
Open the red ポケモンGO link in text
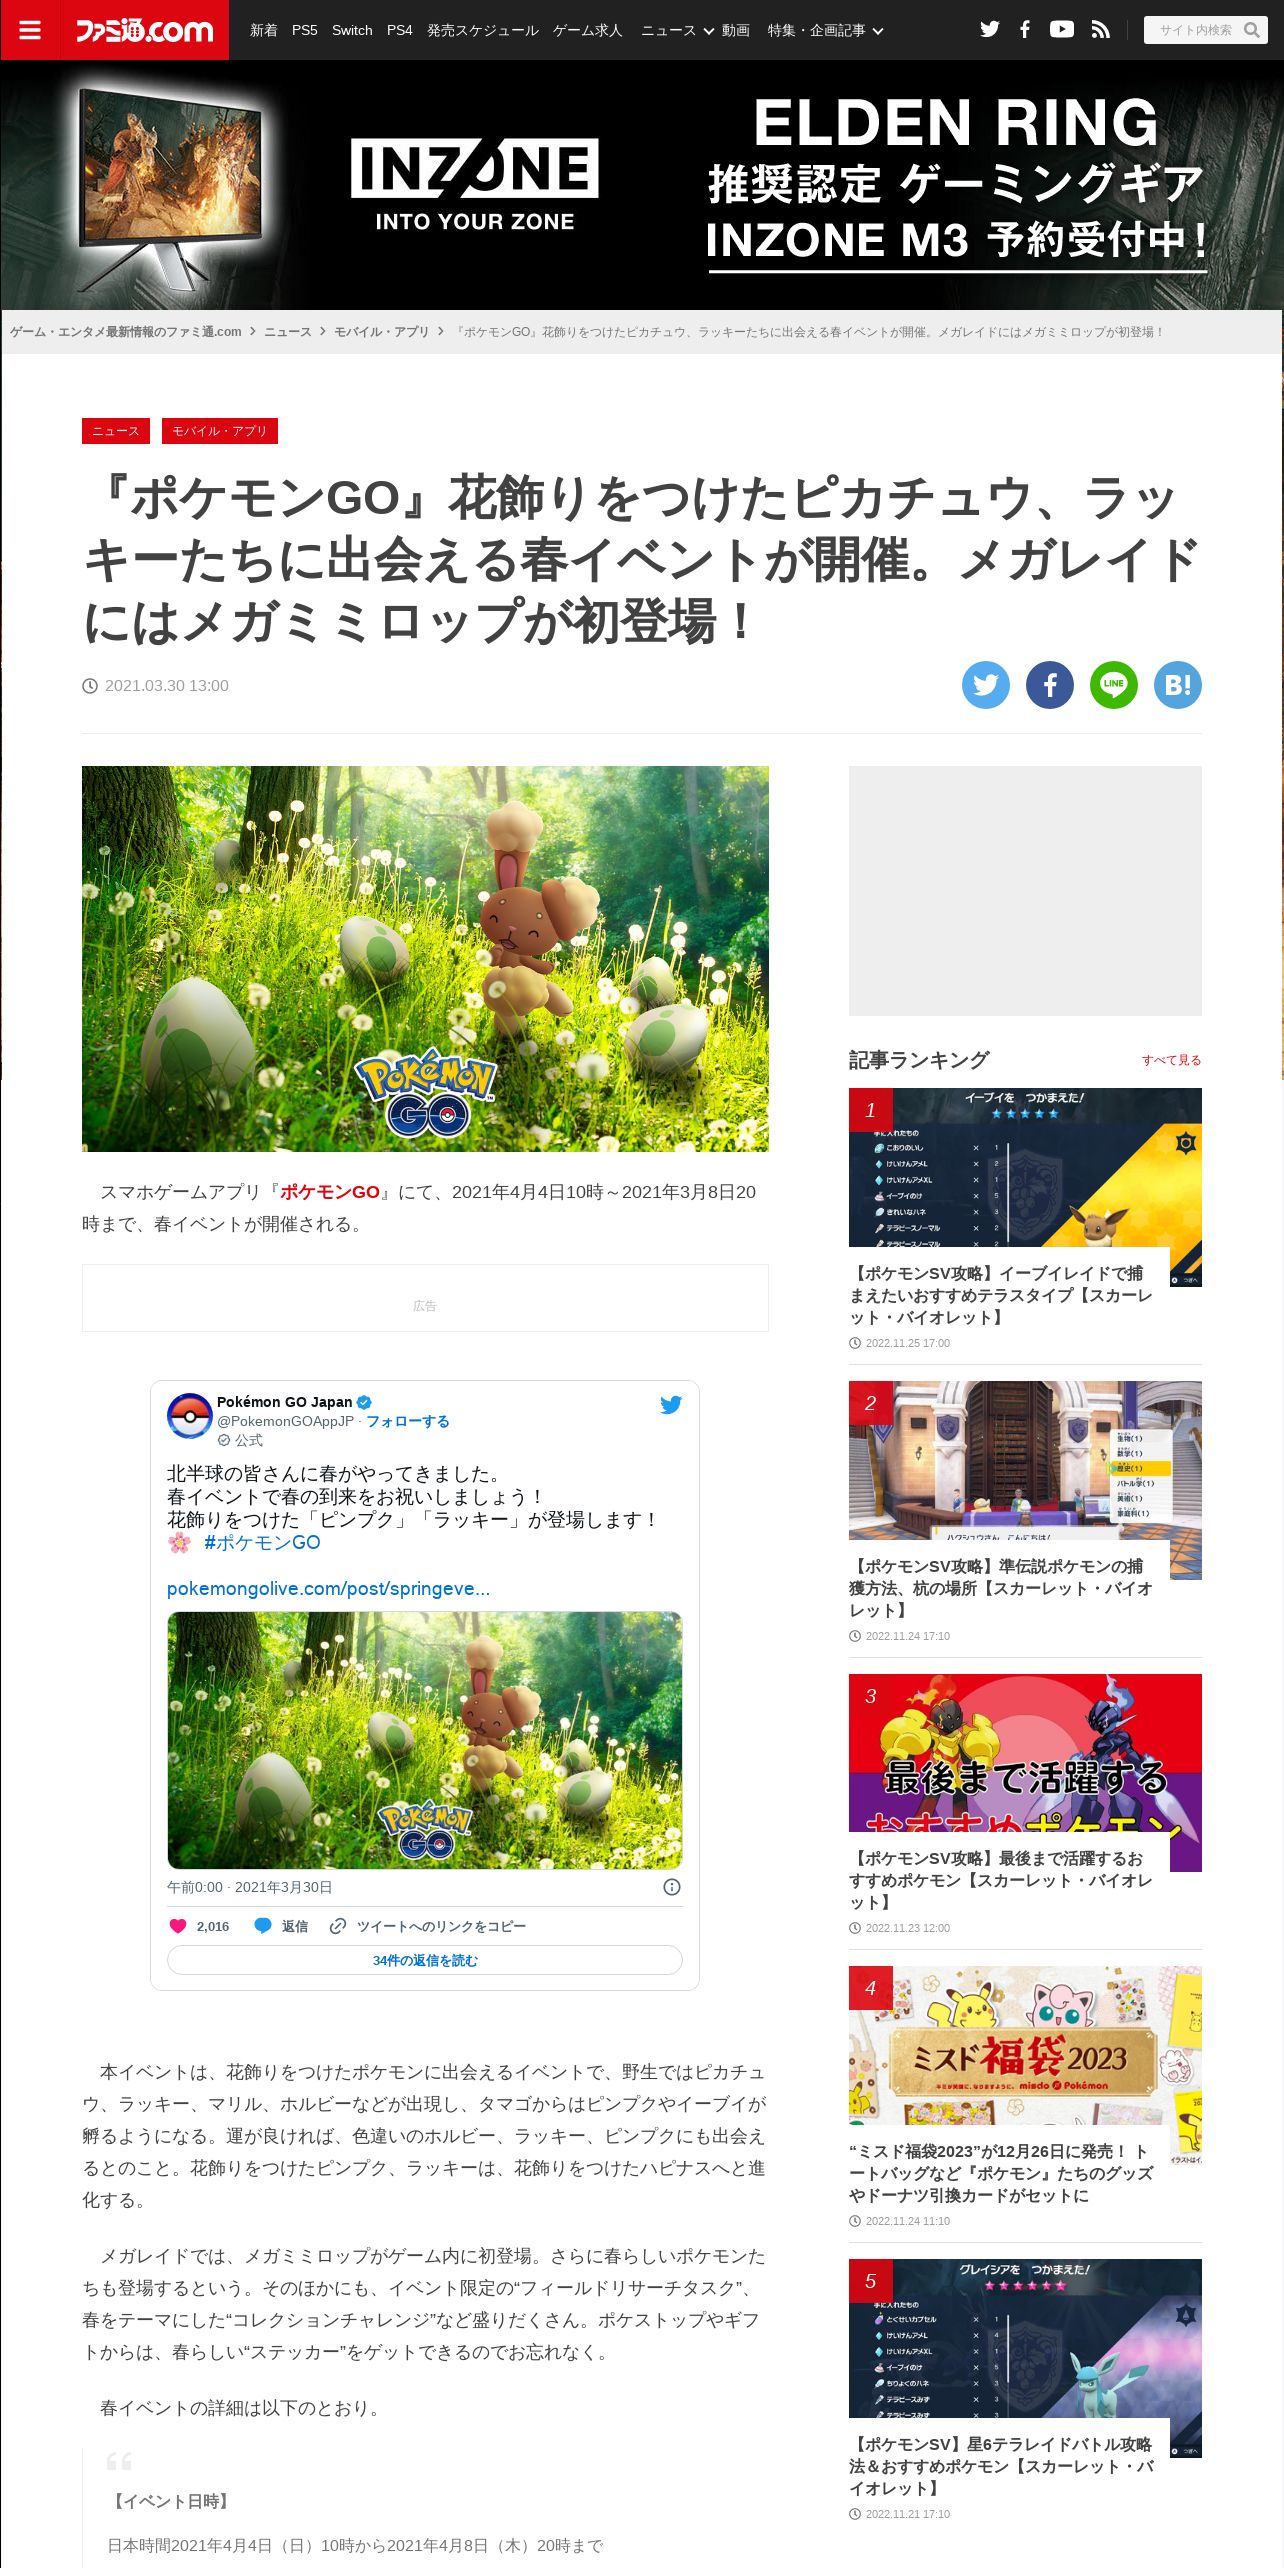coord(330,1192)
